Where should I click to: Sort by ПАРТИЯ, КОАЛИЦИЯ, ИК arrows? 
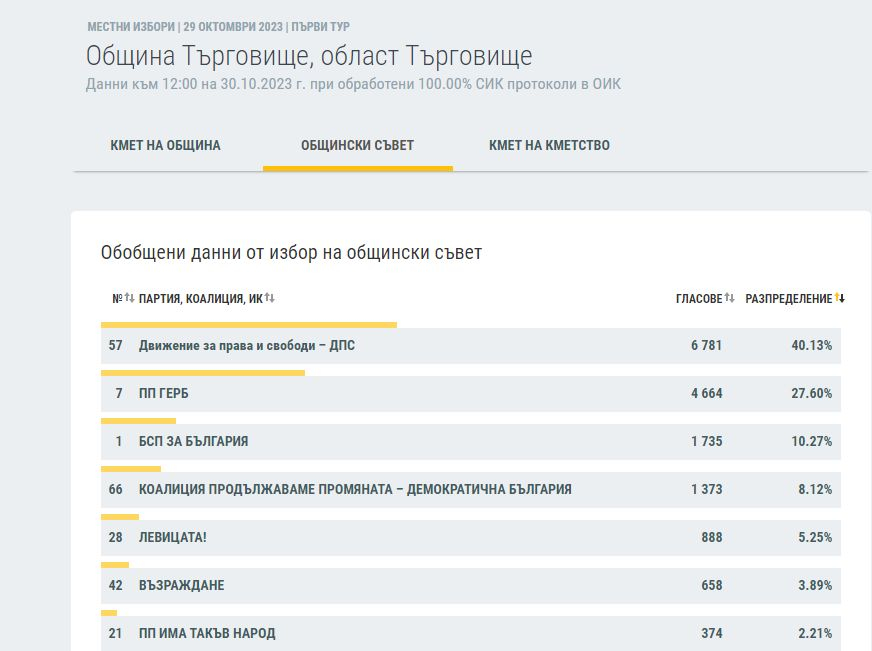(x=270, y=298)
